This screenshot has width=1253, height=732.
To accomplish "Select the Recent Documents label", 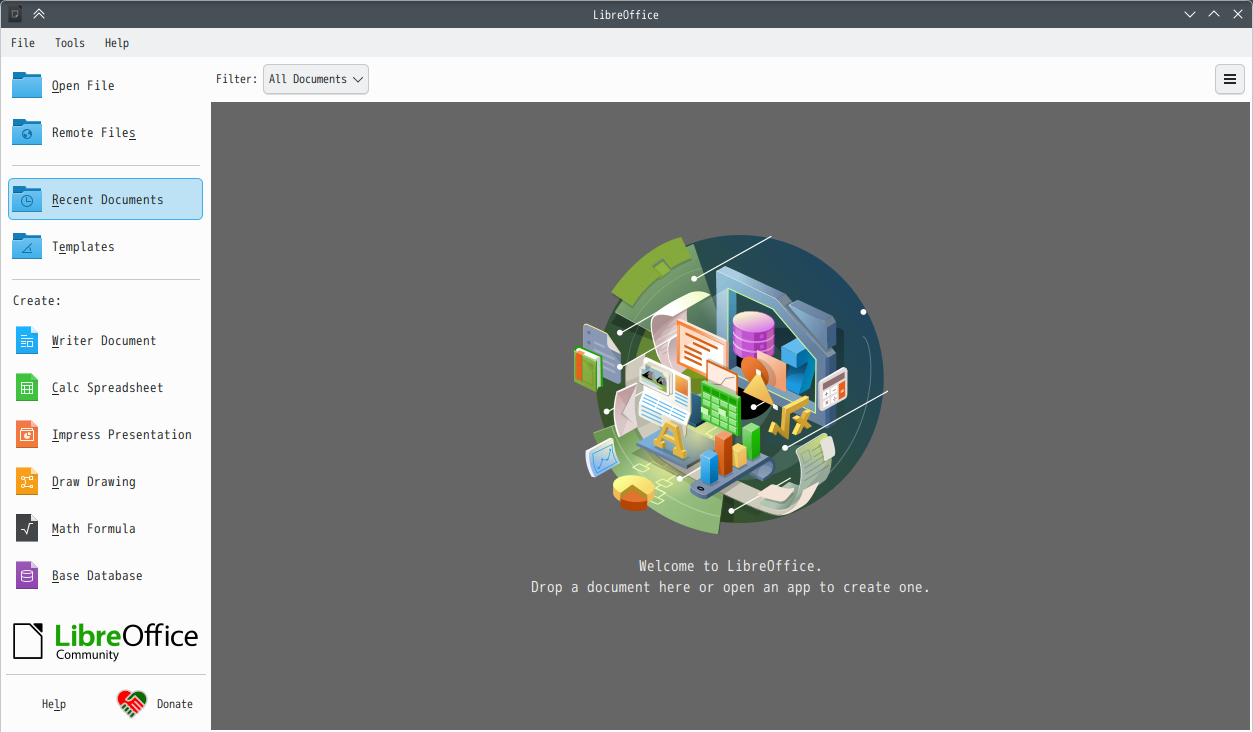I will 107,200.
